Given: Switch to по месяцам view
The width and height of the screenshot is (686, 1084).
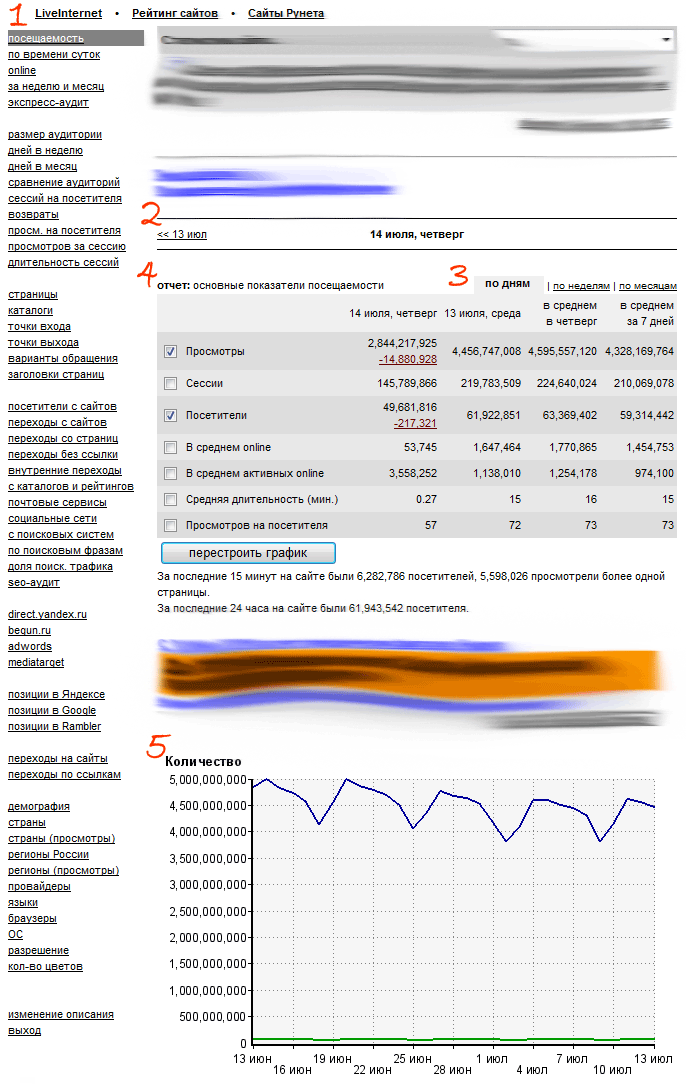Looking at the screenshot, I should click(648, 286).
